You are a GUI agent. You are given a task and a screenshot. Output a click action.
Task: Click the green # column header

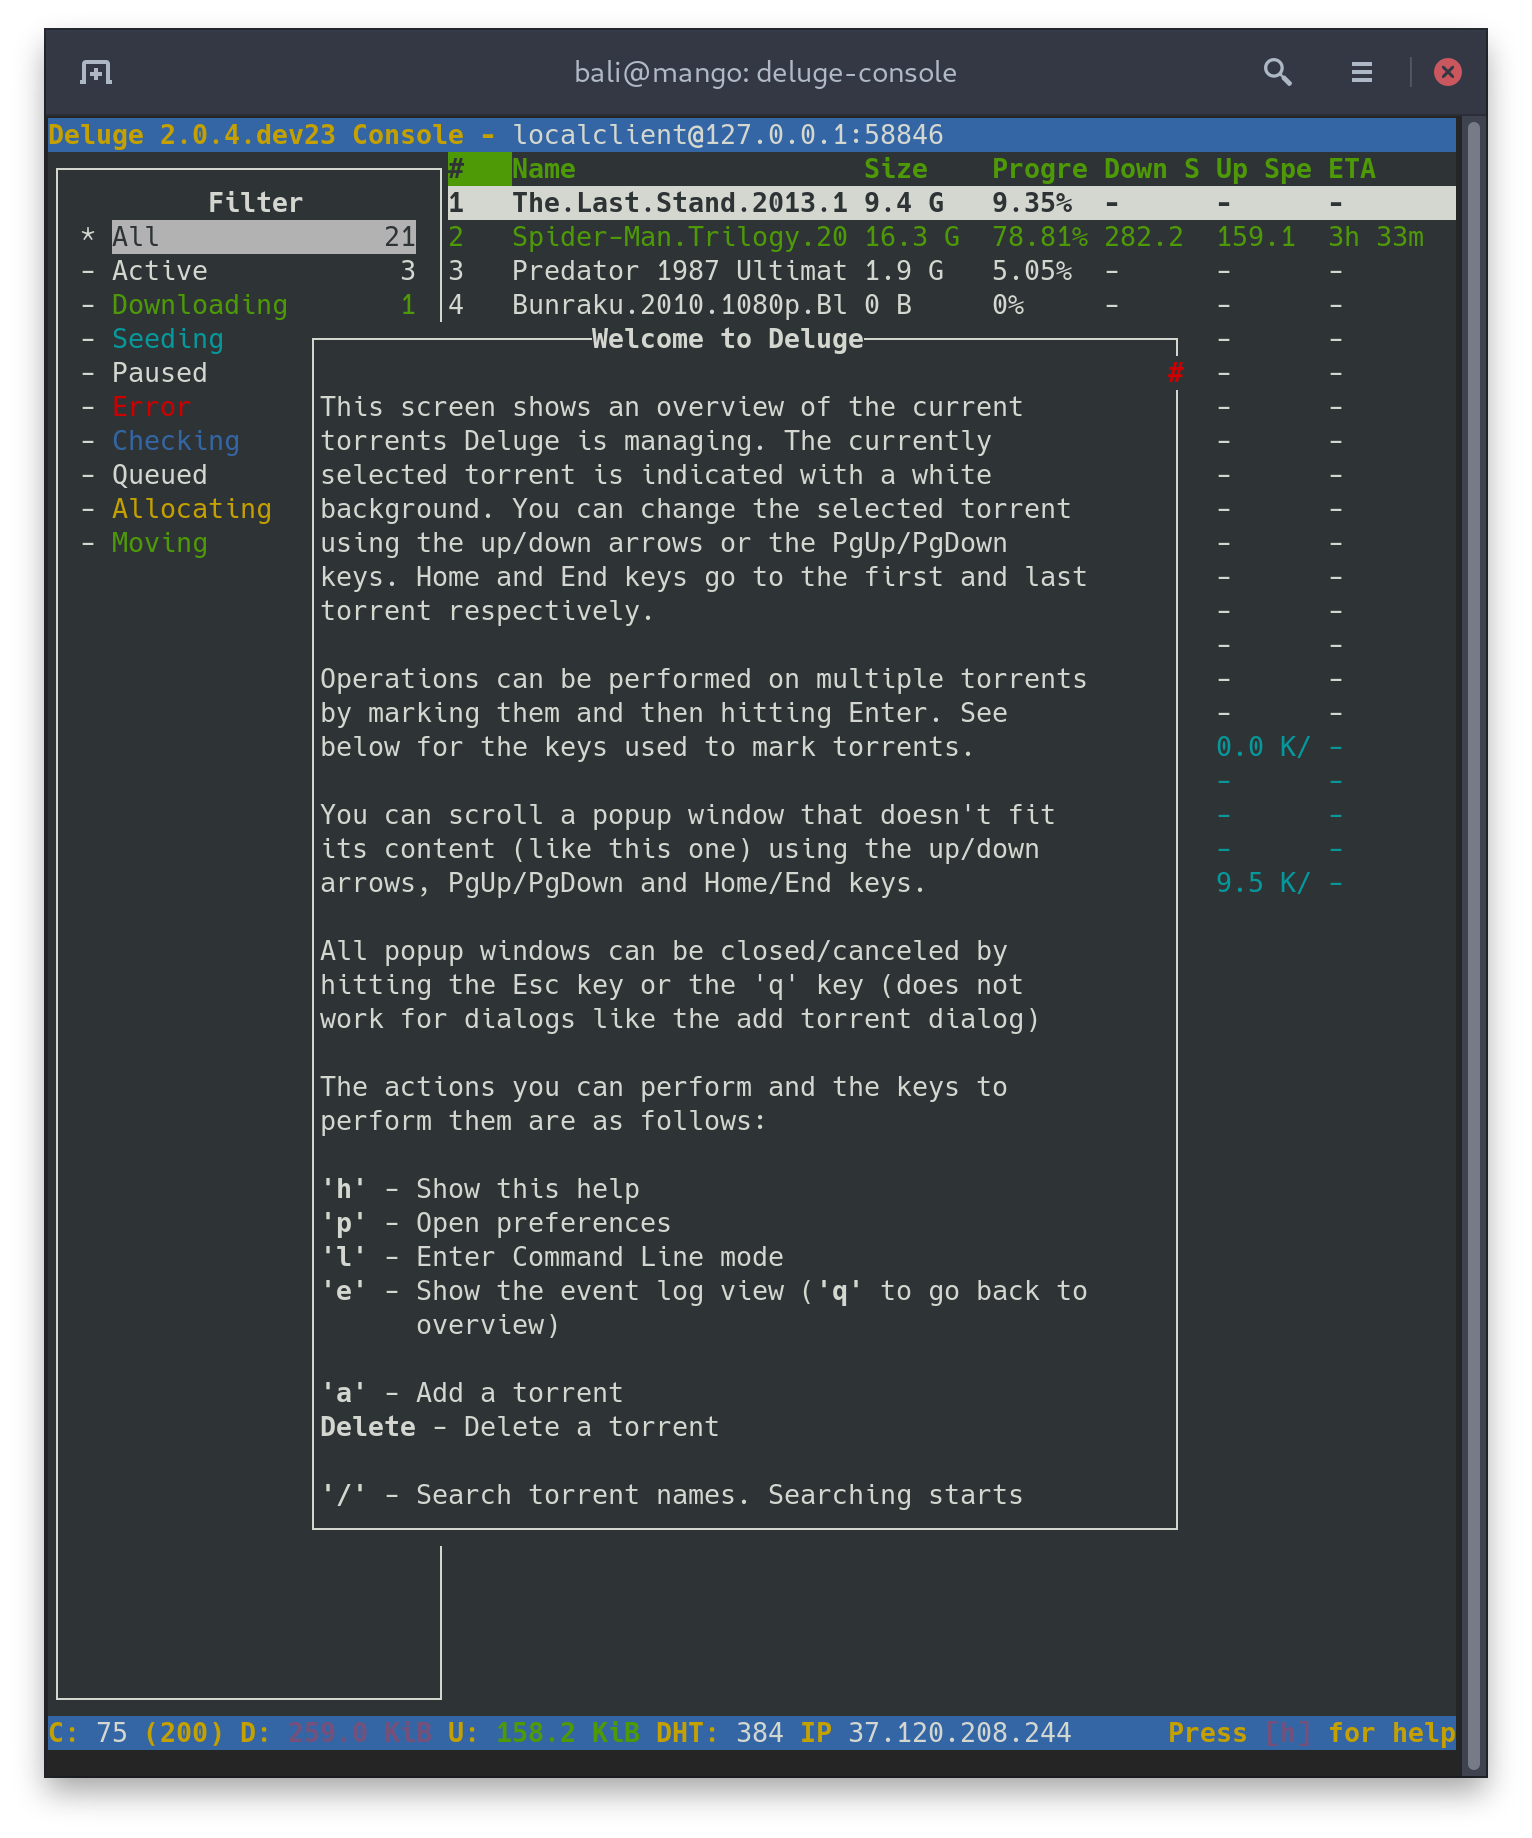[479, 169]
